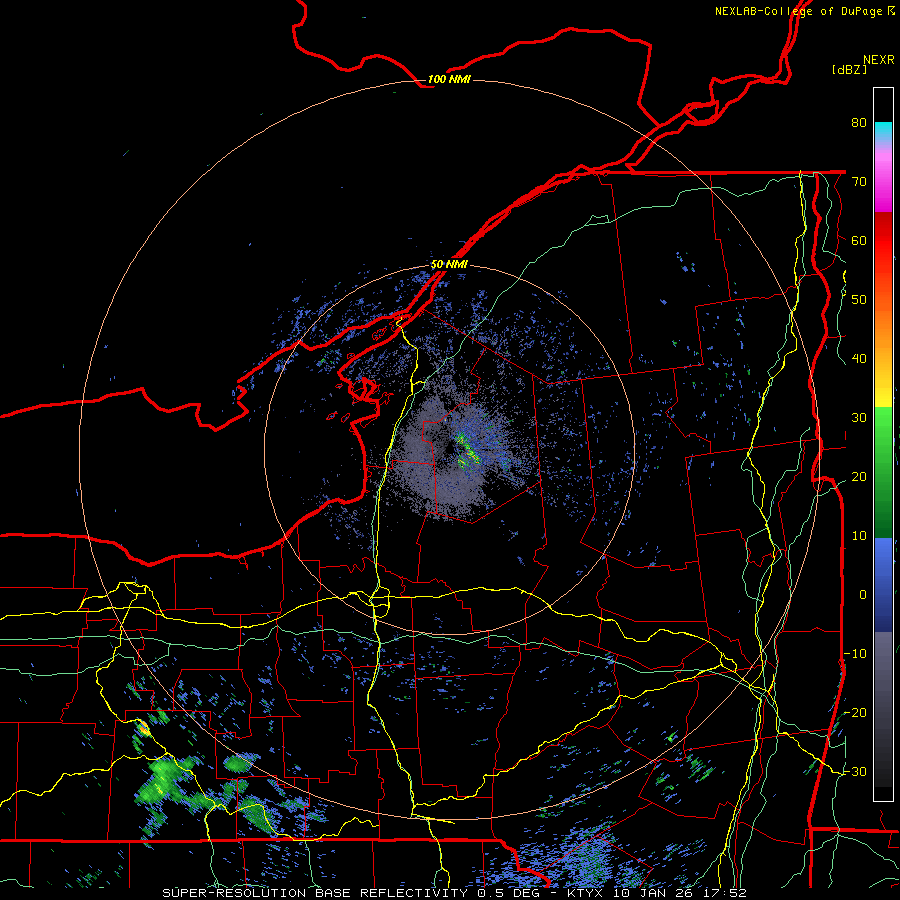900x900 pixels.
Task: Pick the 60 value on dBZ scale
Action: tap(859, 241)
